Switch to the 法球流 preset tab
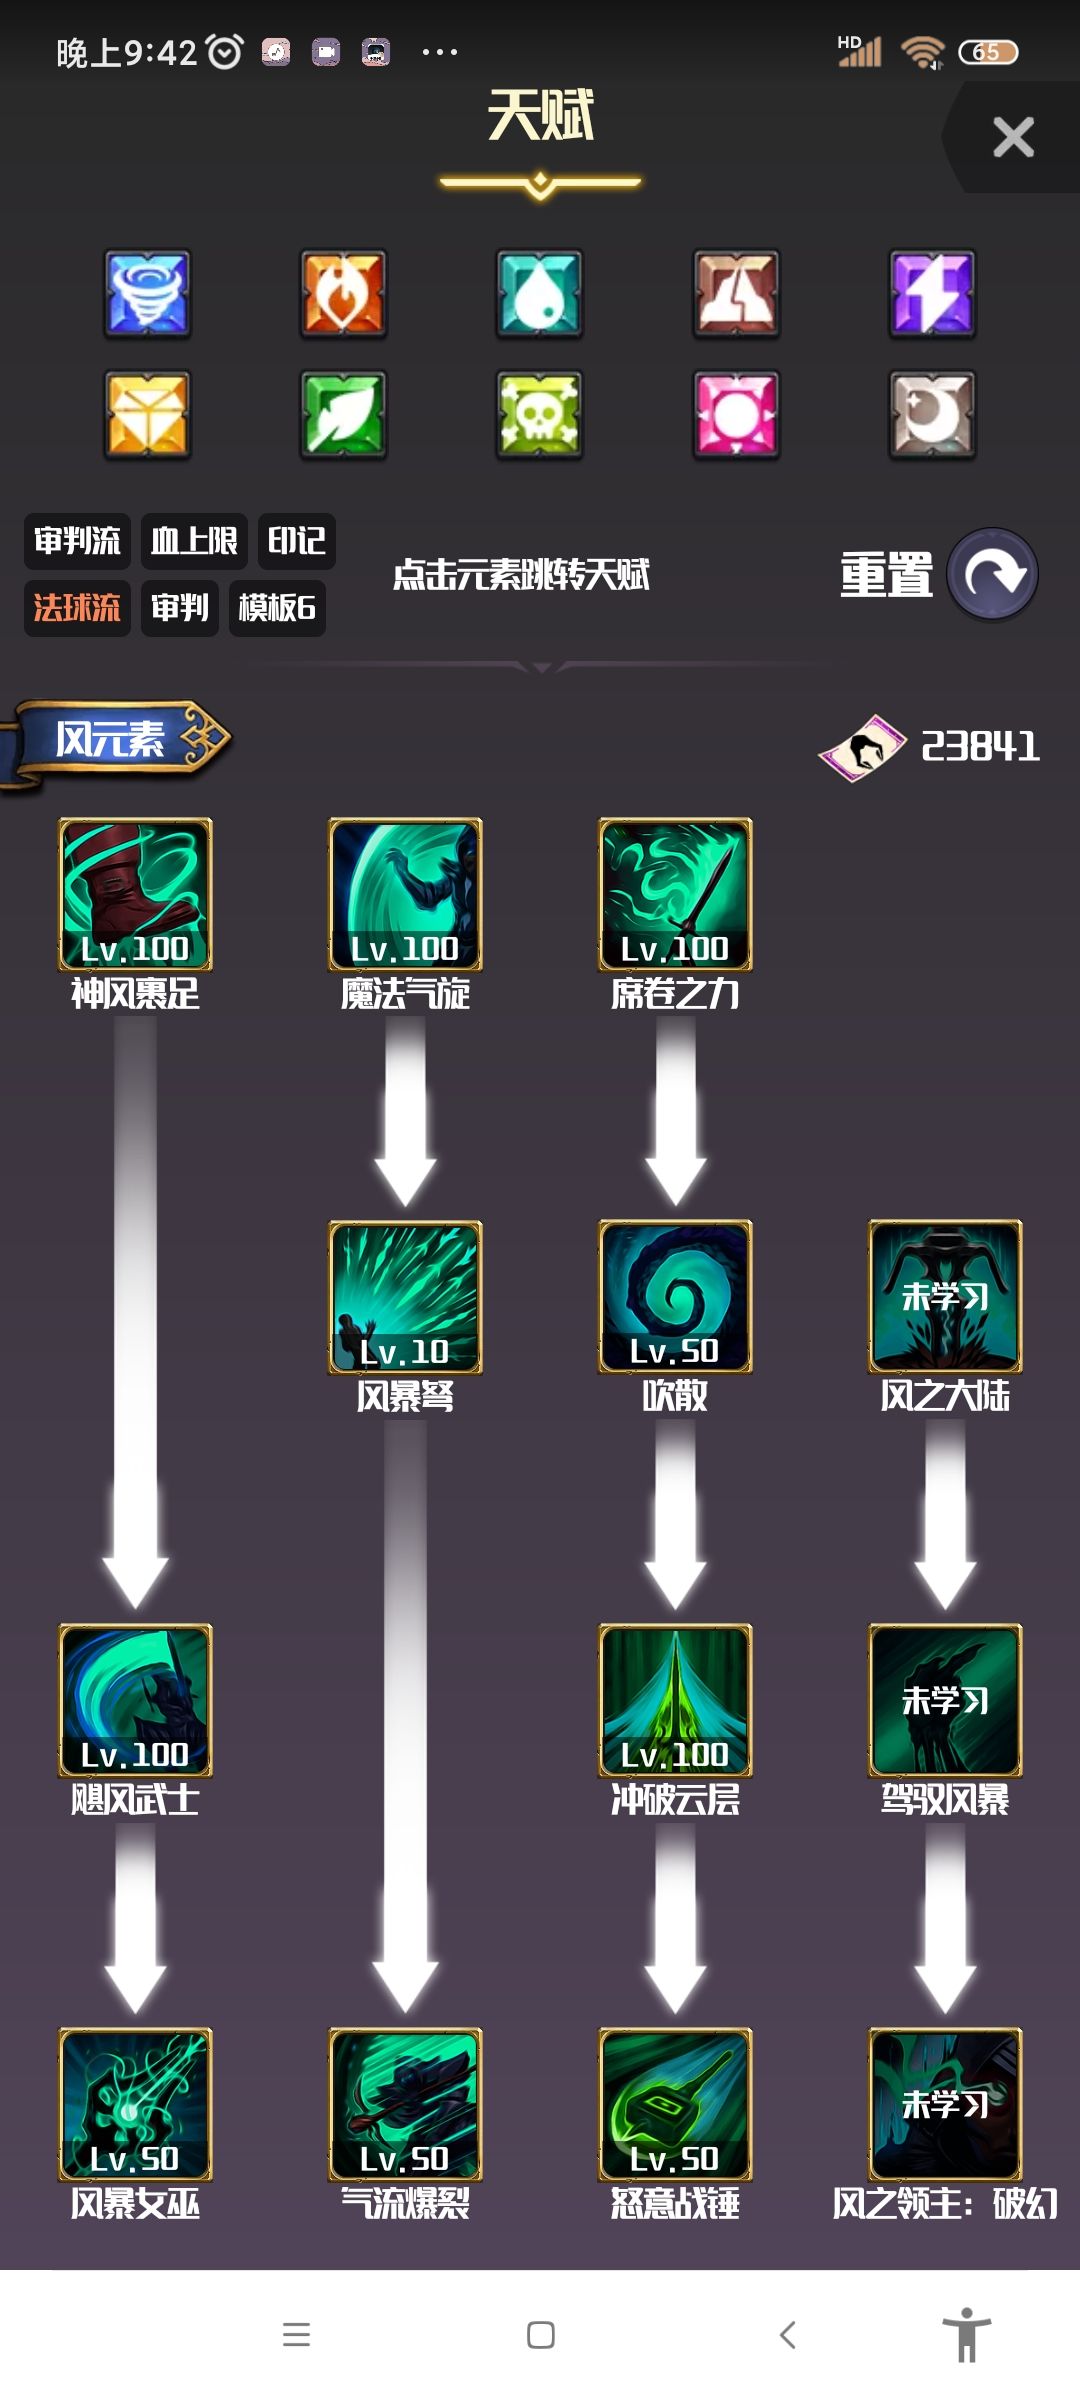 tap(77, 608)
